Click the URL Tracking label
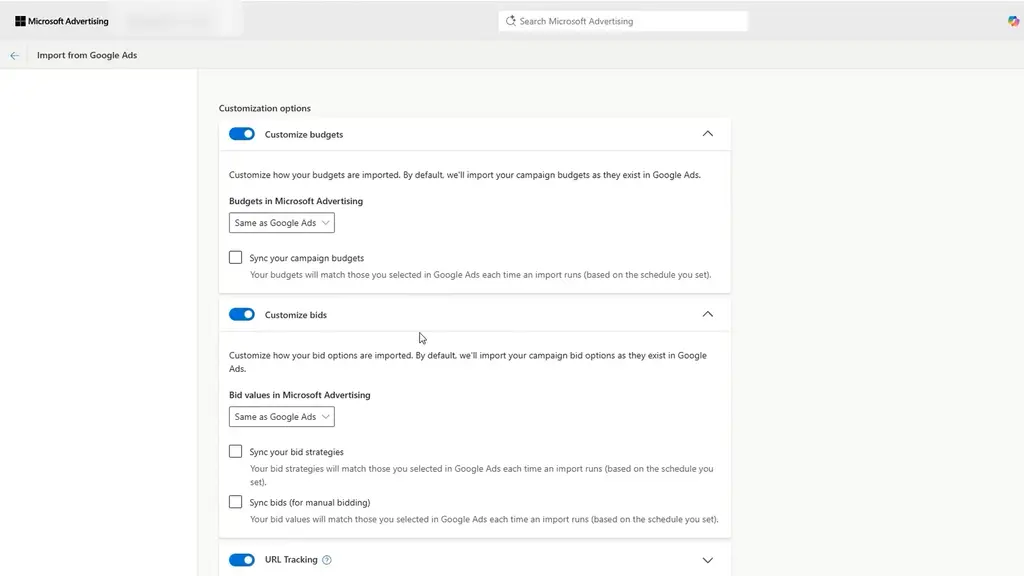 [x=291, y=560]
